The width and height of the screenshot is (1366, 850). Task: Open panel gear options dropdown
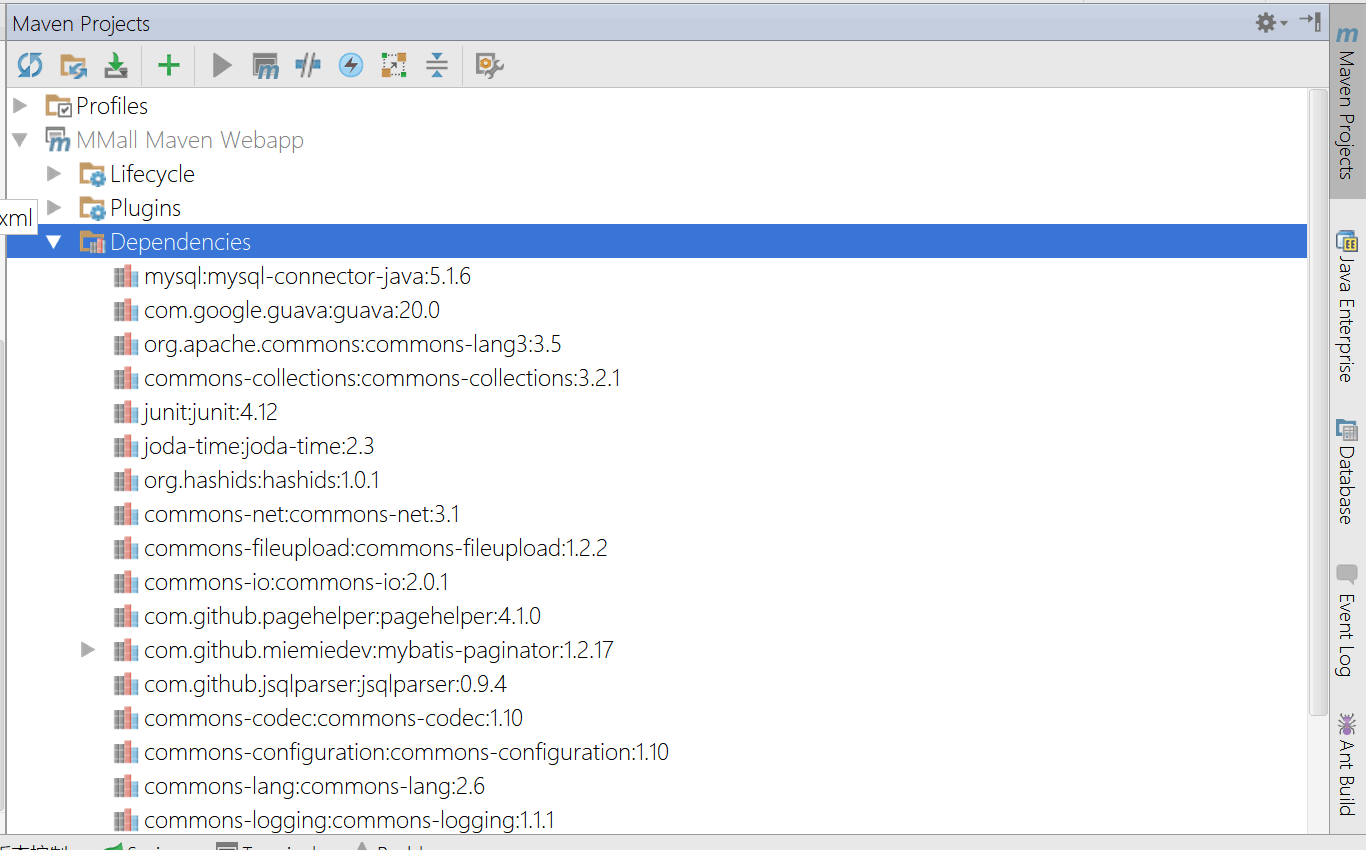click(x=1271, y=22)
